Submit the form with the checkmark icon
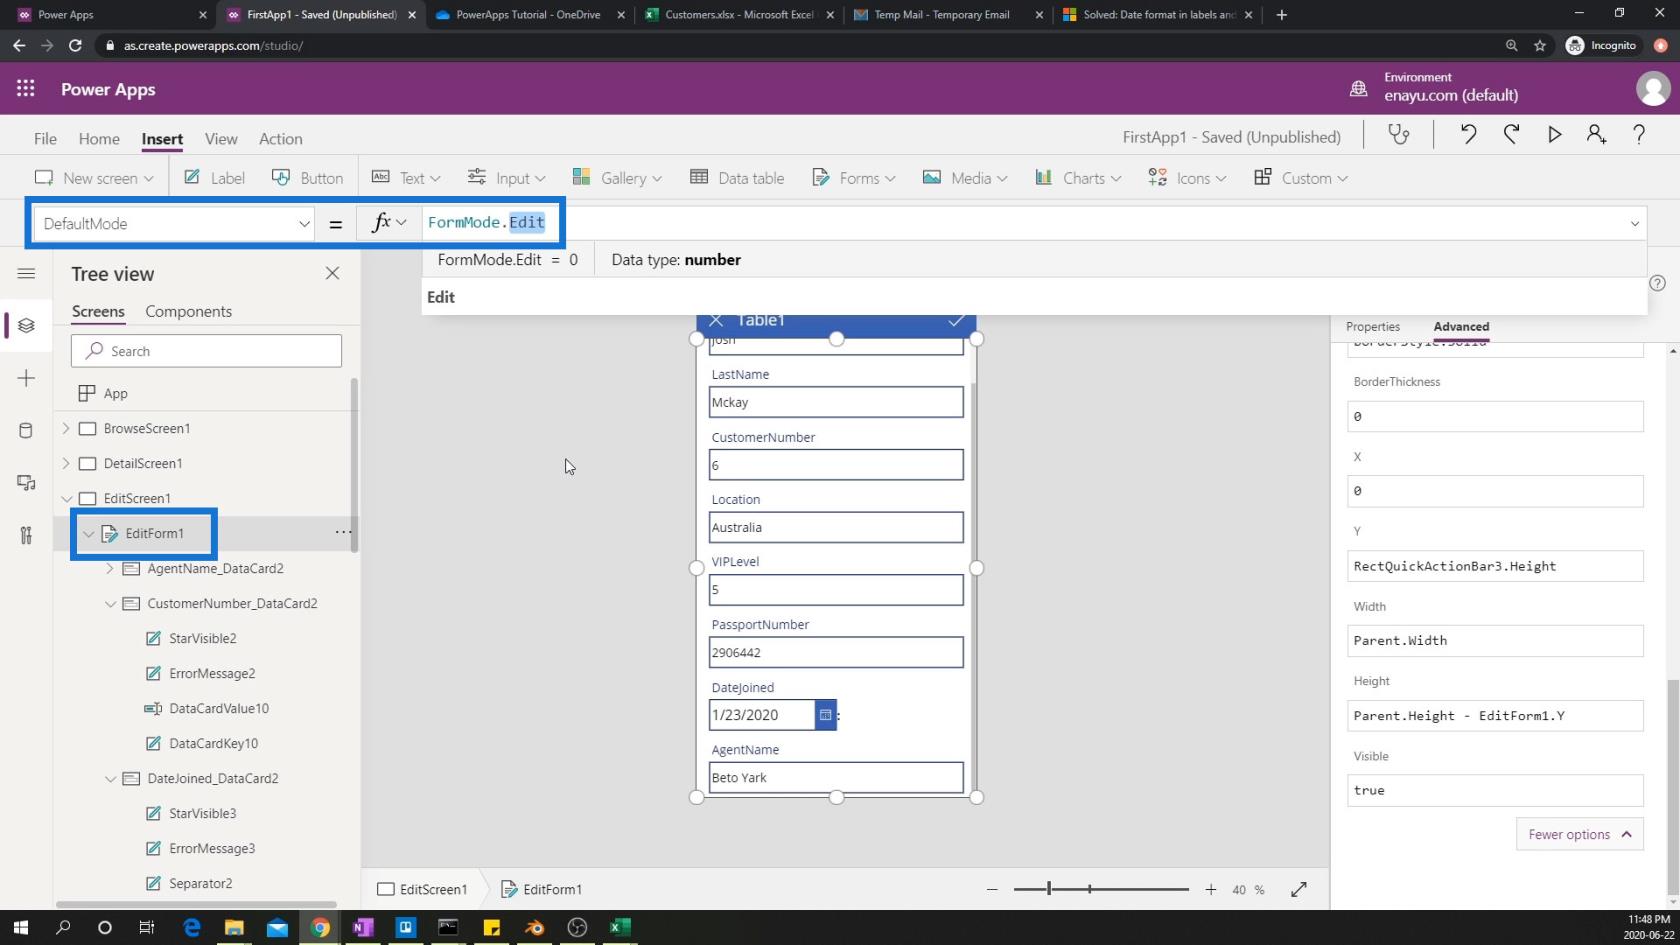The image size is (1680, 945). [x=956, y=320]
